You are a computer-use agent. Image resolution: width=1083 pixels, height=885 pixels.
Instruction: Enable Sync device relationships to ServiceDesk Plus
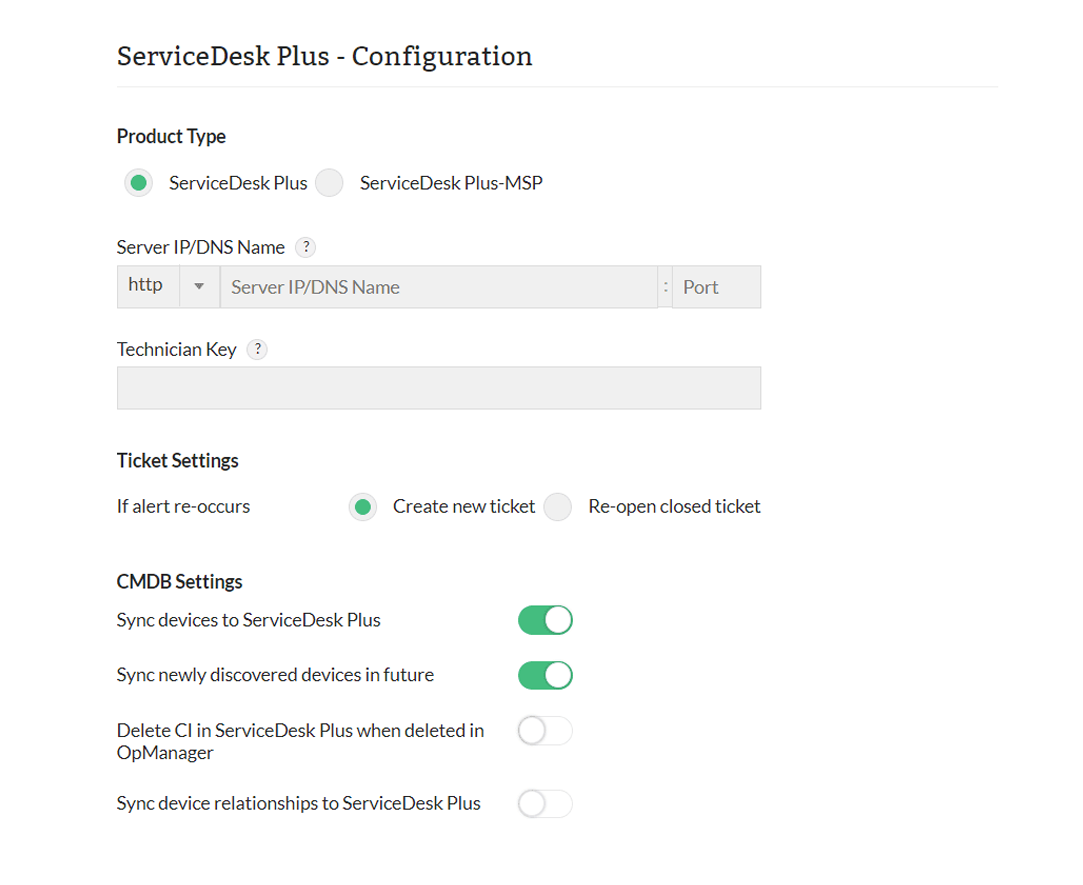click(x=544, y=803)
